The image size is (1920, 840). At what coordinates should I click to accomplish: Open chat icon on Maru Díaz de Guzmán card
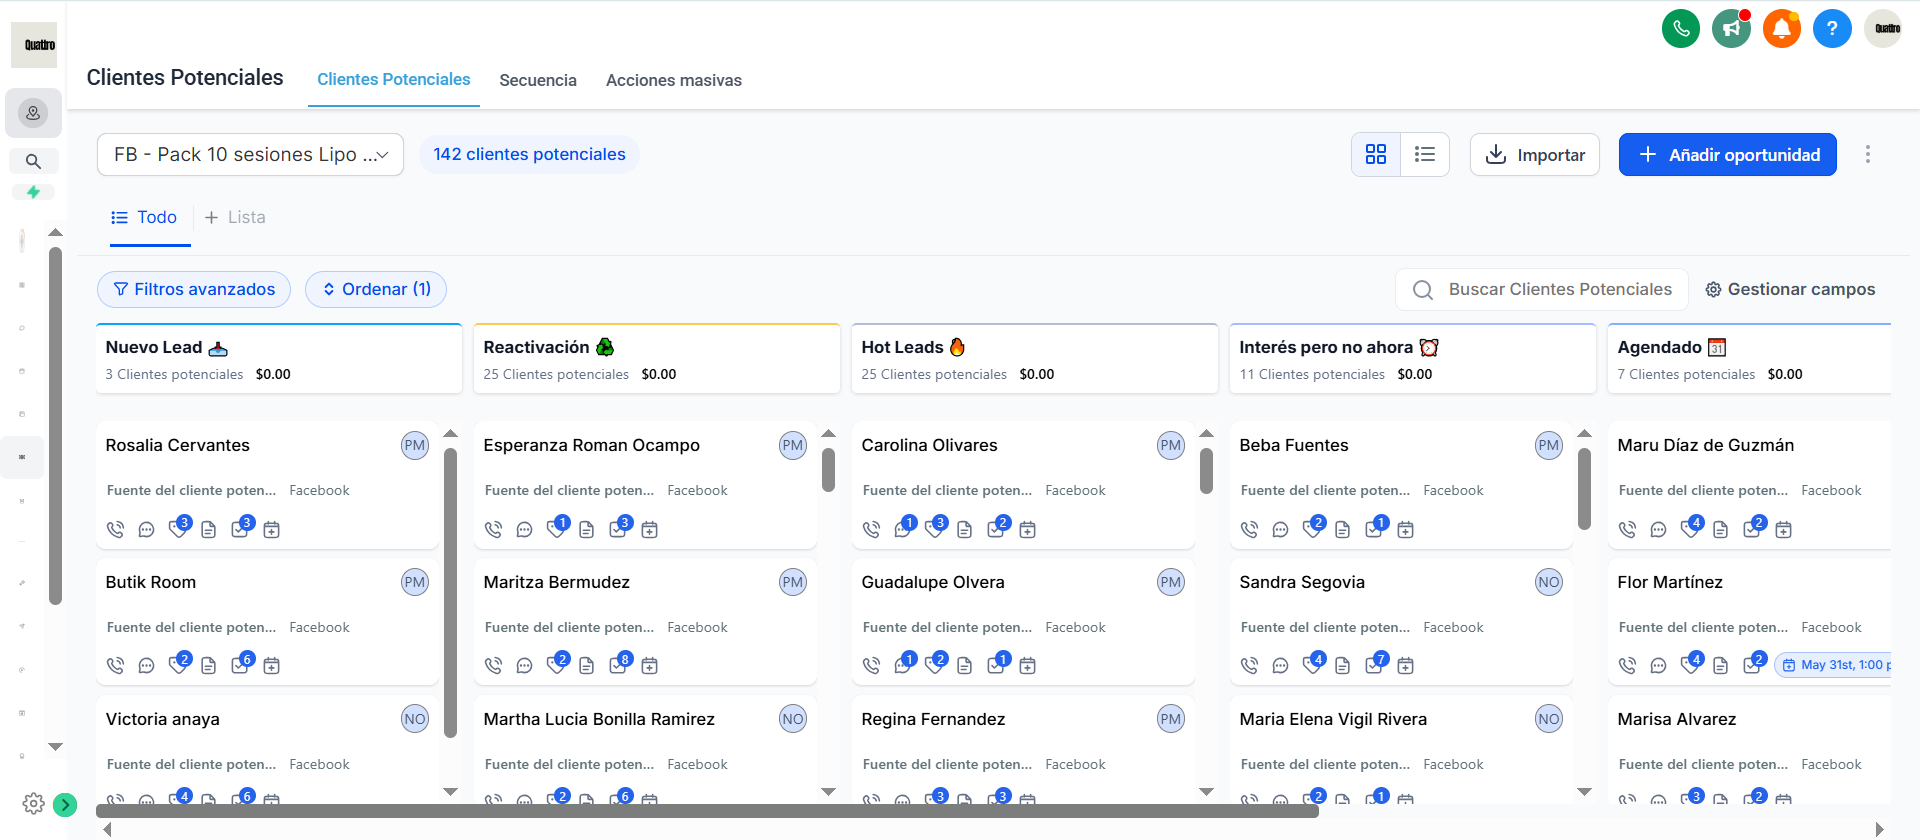(1658, 529)
